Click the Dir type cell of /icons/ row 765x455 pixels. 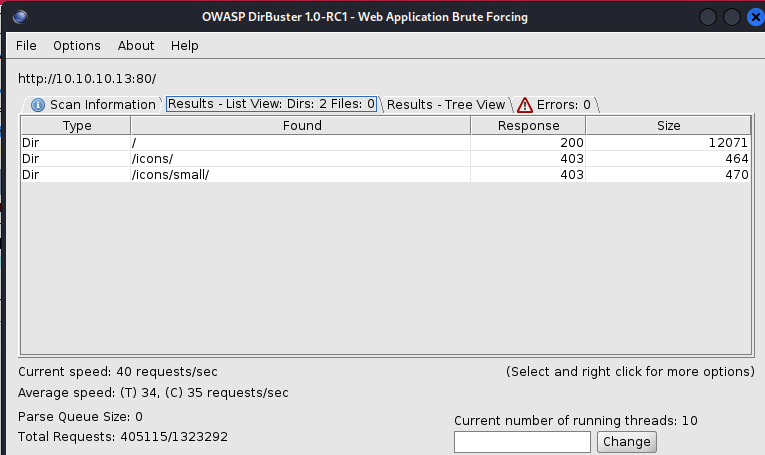tap(76, 158)
